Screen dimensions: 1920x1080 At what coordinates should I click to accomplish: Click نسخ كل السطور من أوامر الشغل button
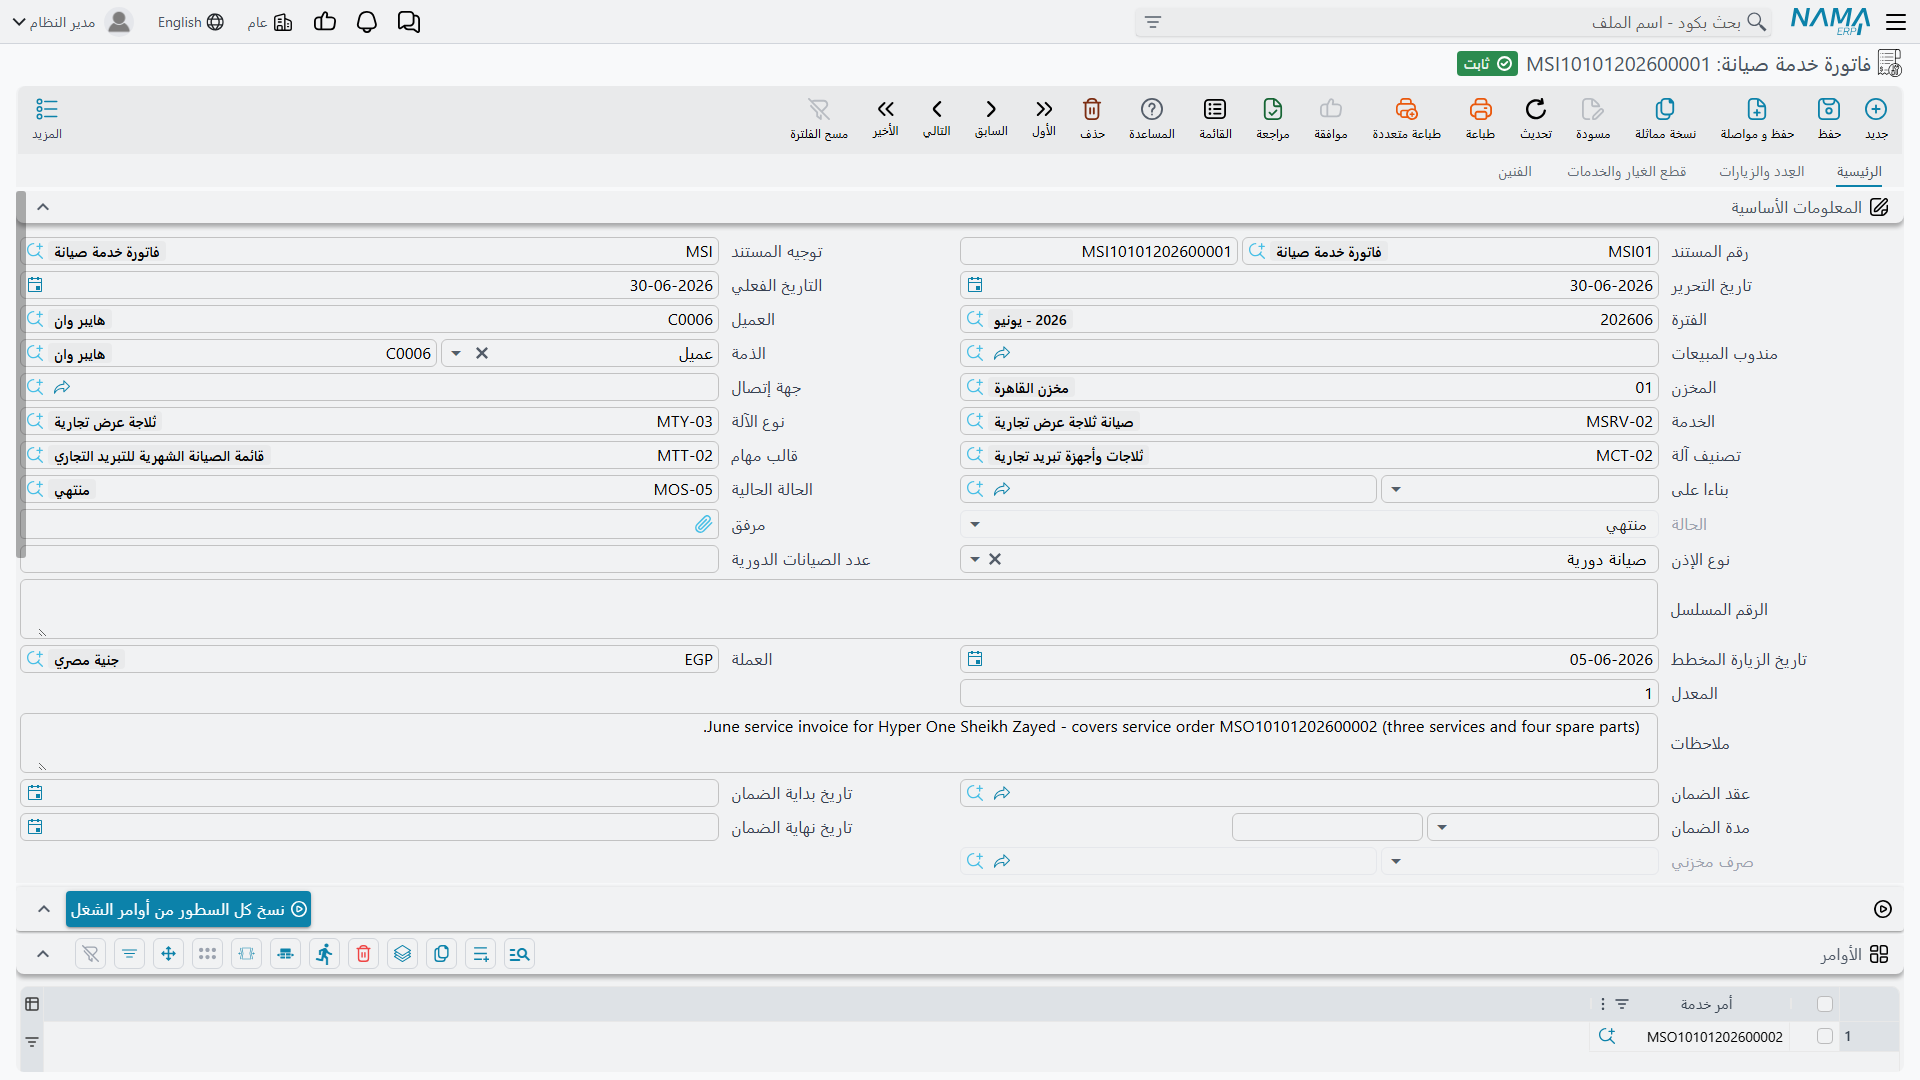tap(188, 909)
